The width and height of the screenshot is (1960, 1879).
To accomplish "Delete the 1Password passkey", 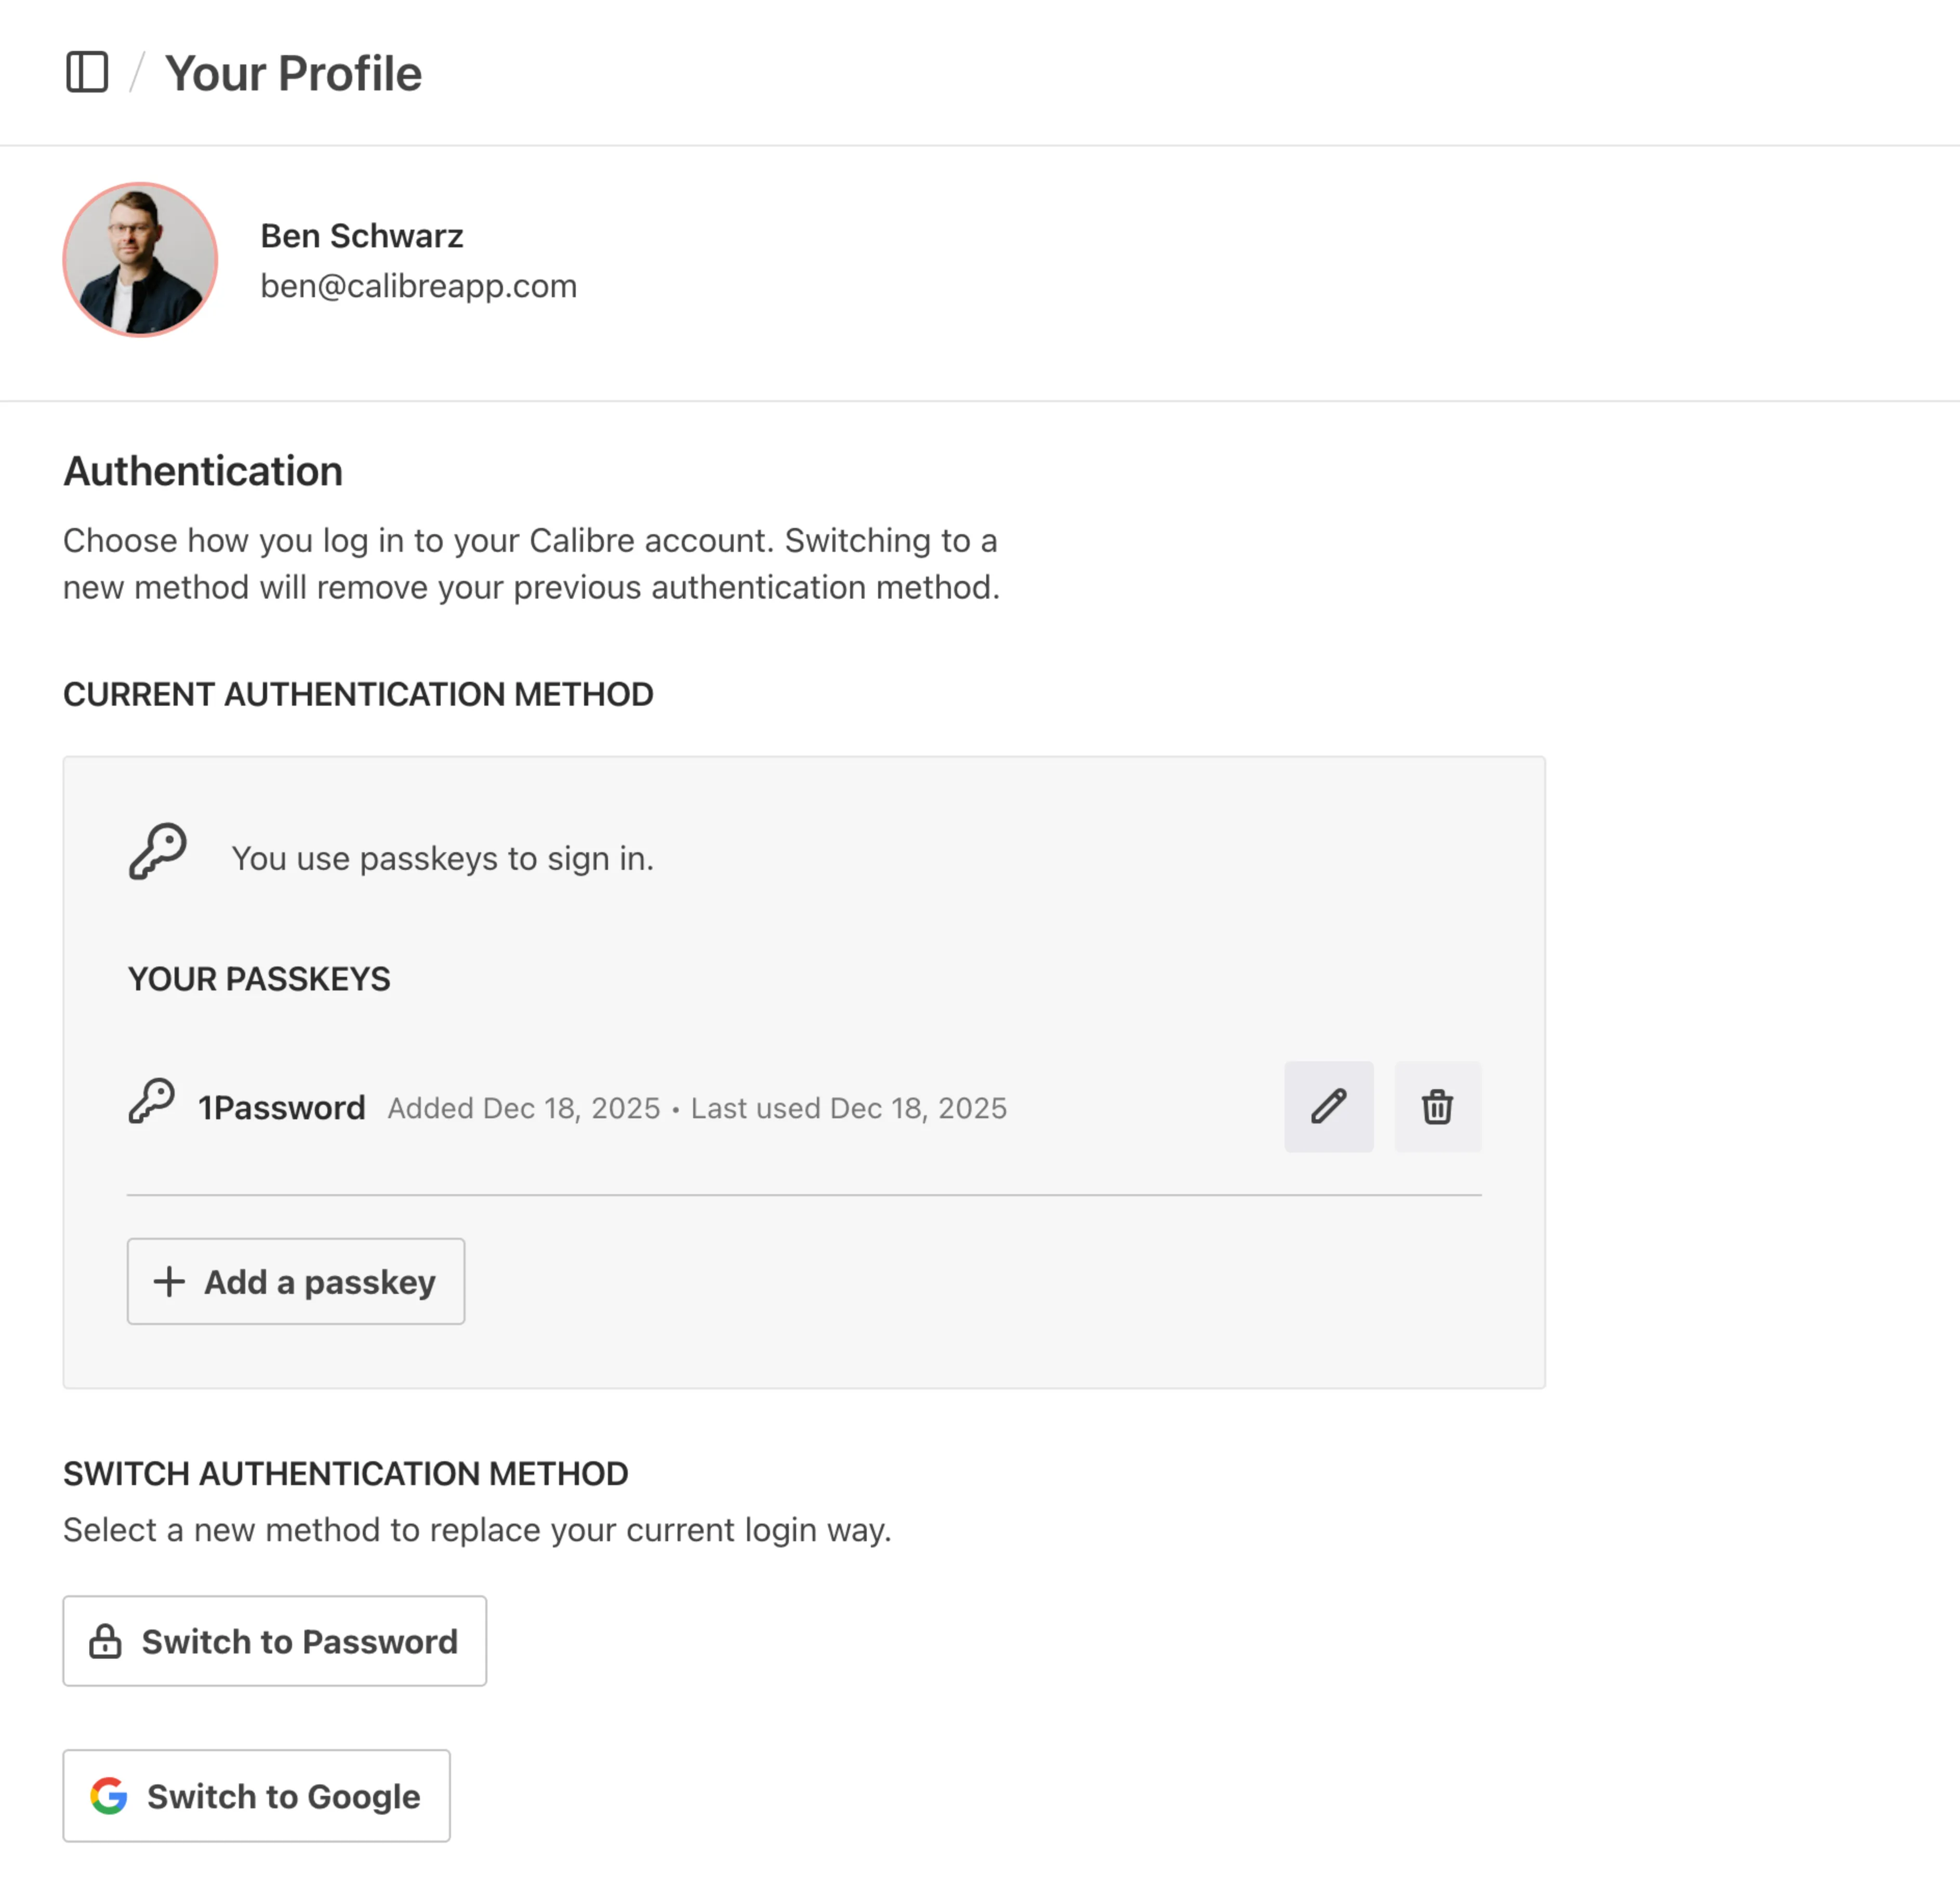I will click(x=1437, y=1106).
